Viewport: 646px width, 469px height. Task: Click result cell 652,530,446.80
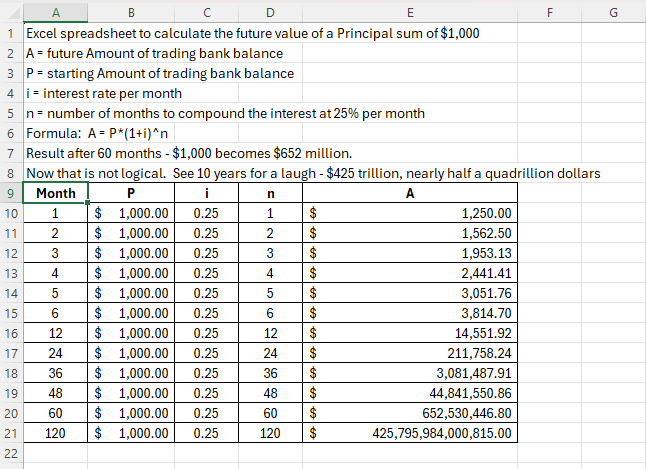pos(410,413)
